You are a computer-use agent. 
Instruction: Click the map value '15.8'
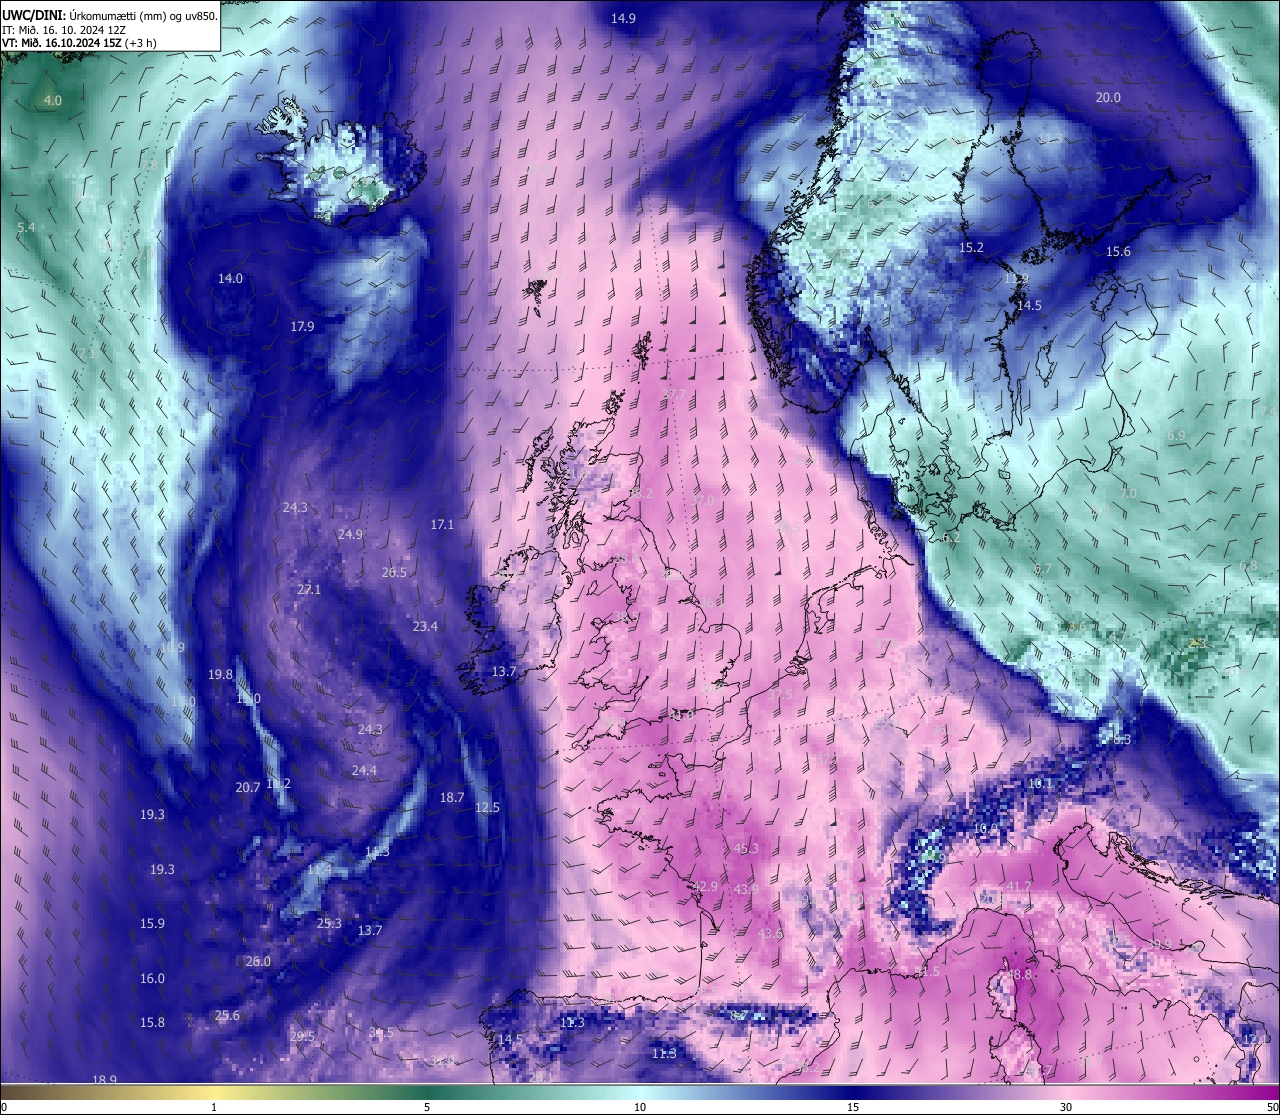coord(152,1022)
